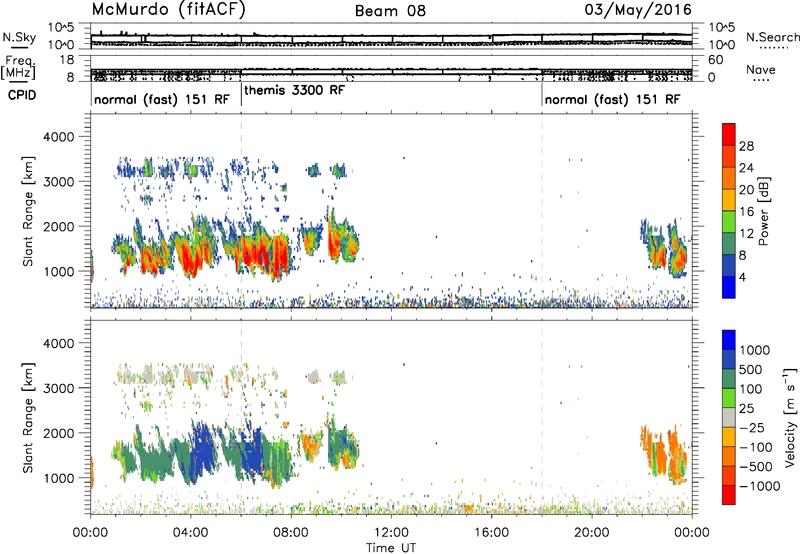
Task: Click the Time UT axis title
Action: coord(391,548)
